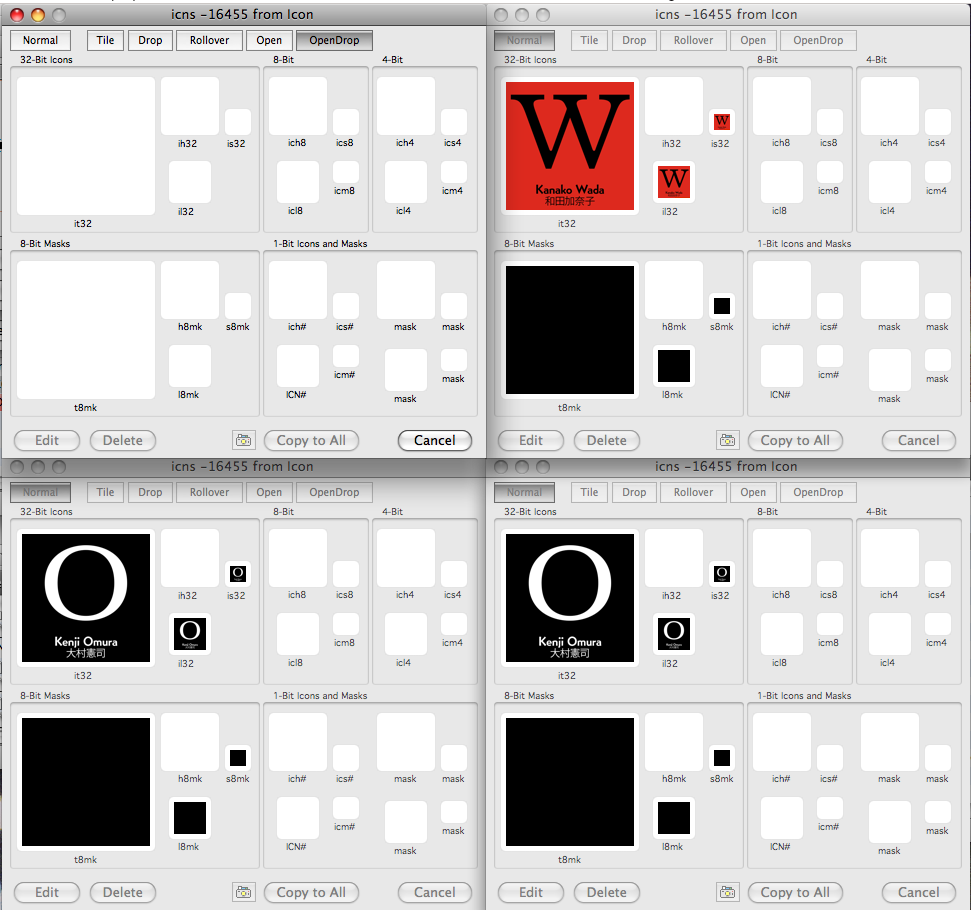
Task: Switch to the Normal tab in the active top-left window
Action: point(40,40)
